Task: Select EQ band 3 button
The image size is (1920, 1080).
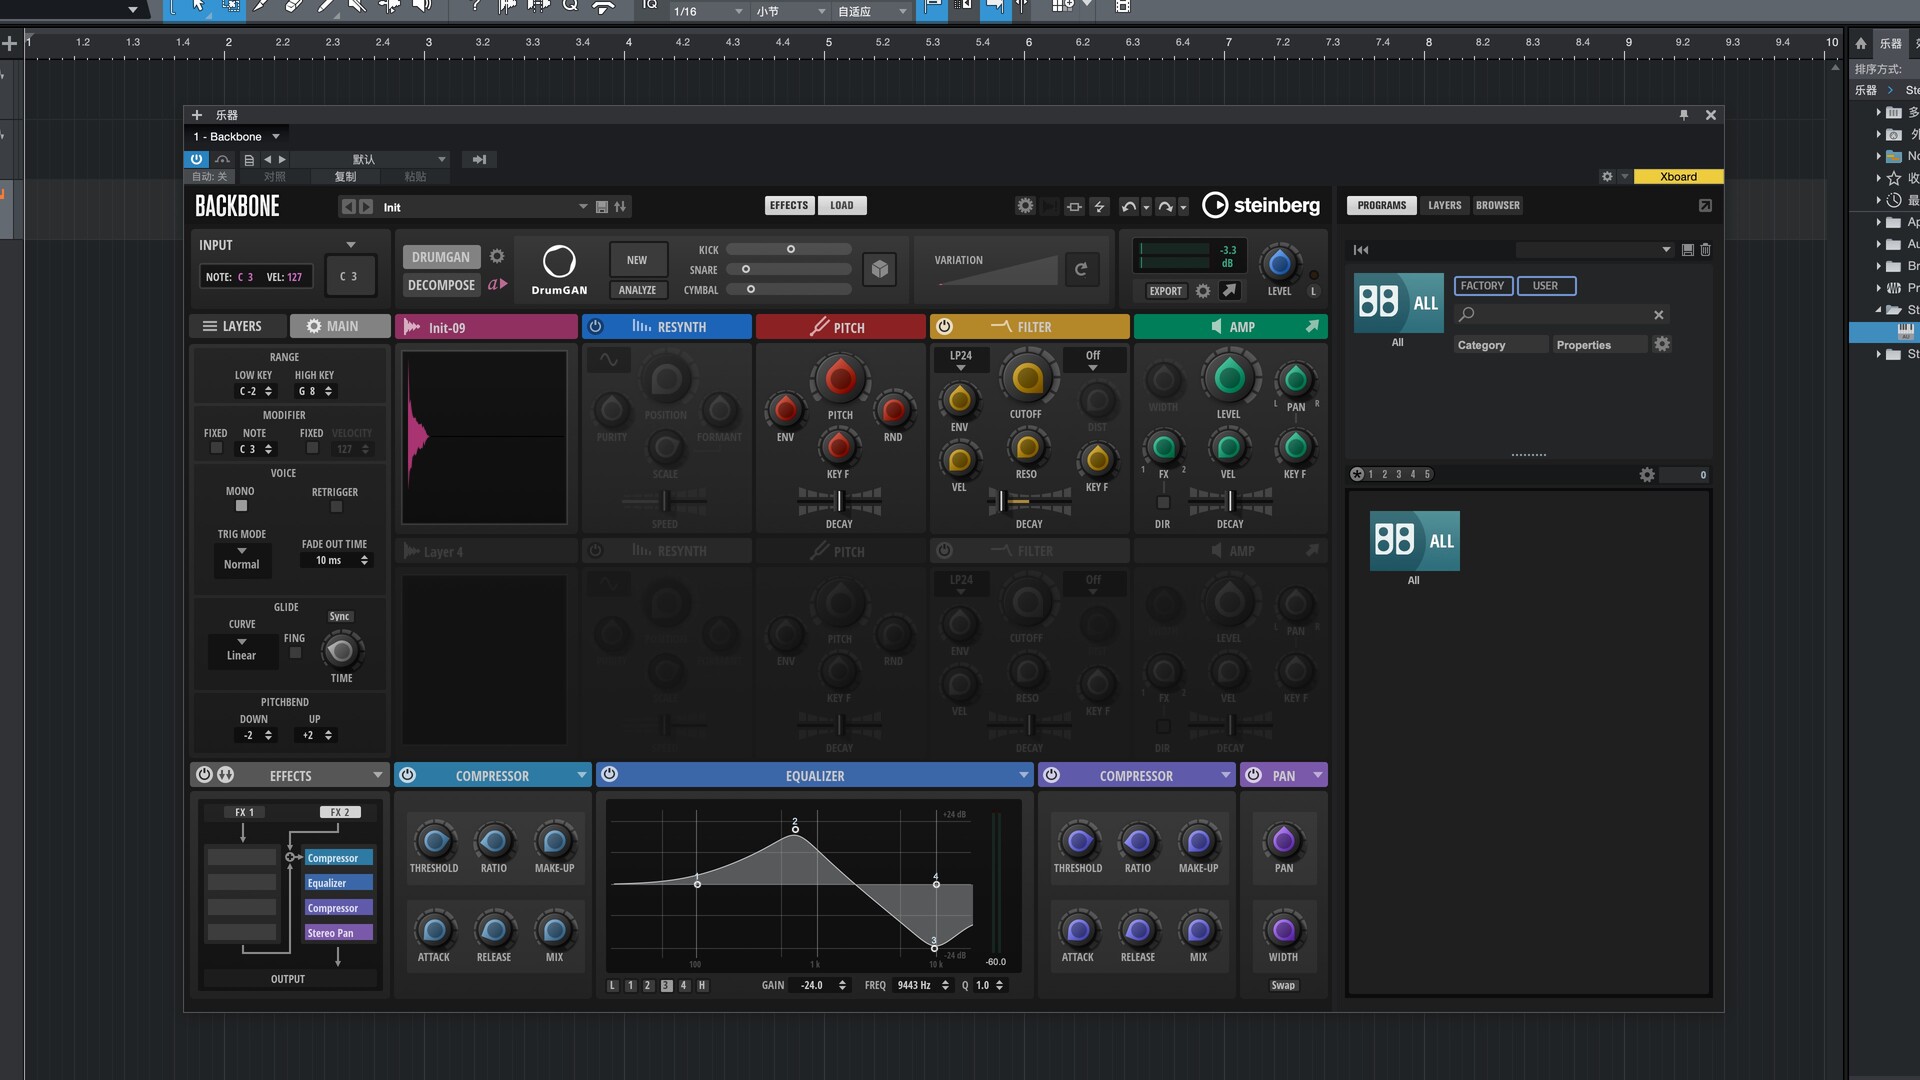Action: point(666,985)
